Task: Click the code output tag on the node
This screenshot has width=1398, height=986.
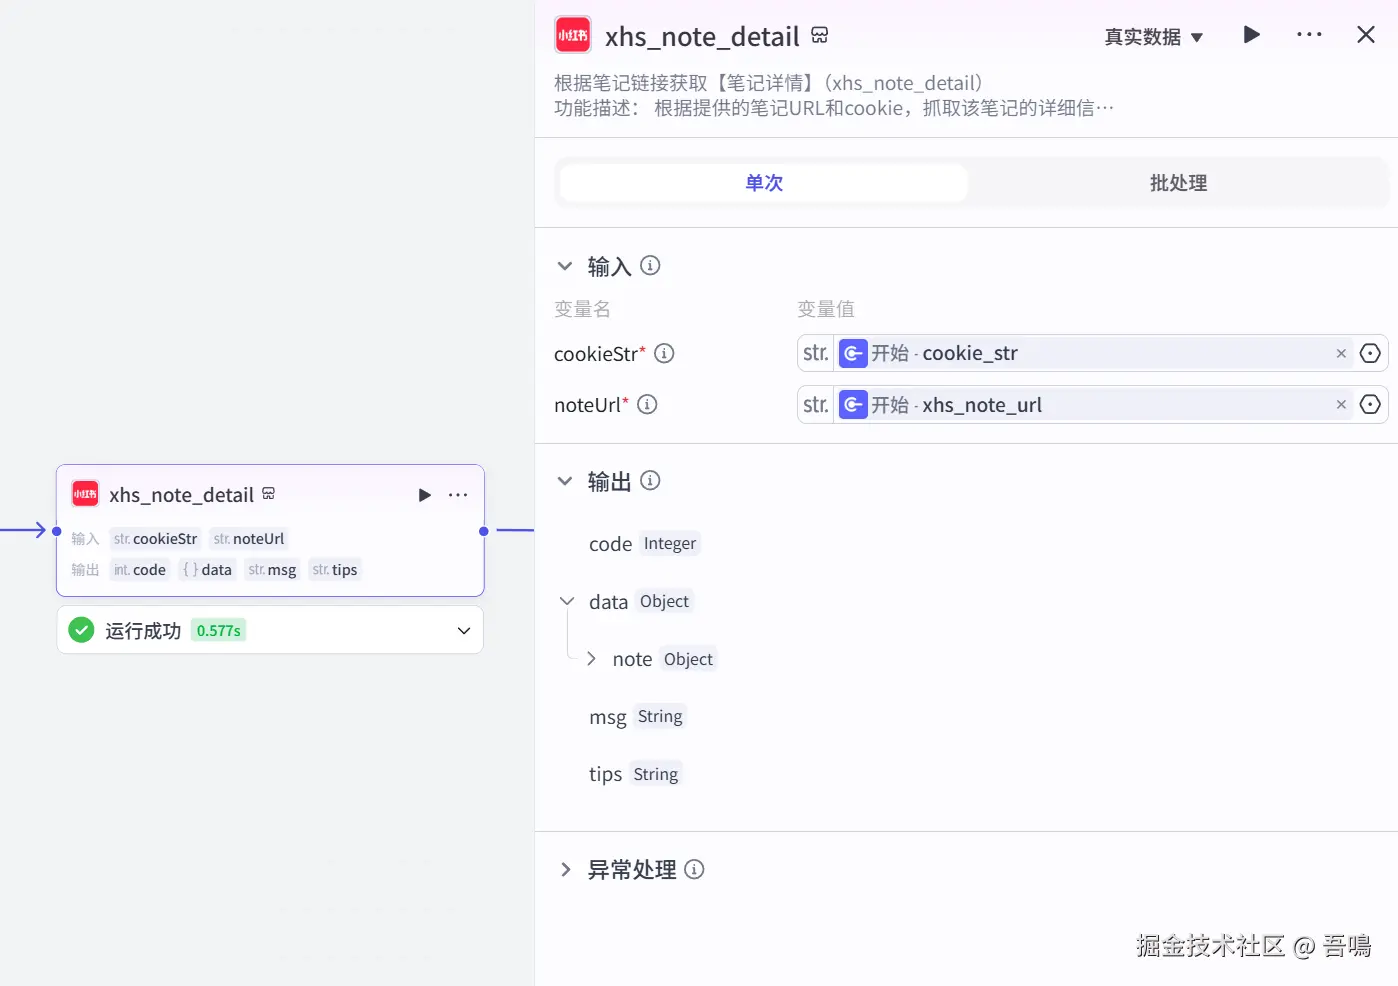Action: point(139,570)
